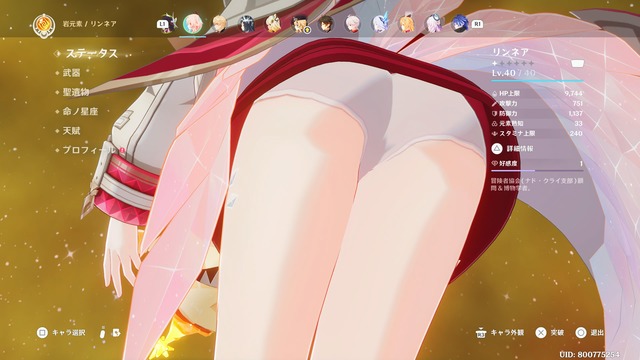Click the 退出 exit button

tap(590, 333)
